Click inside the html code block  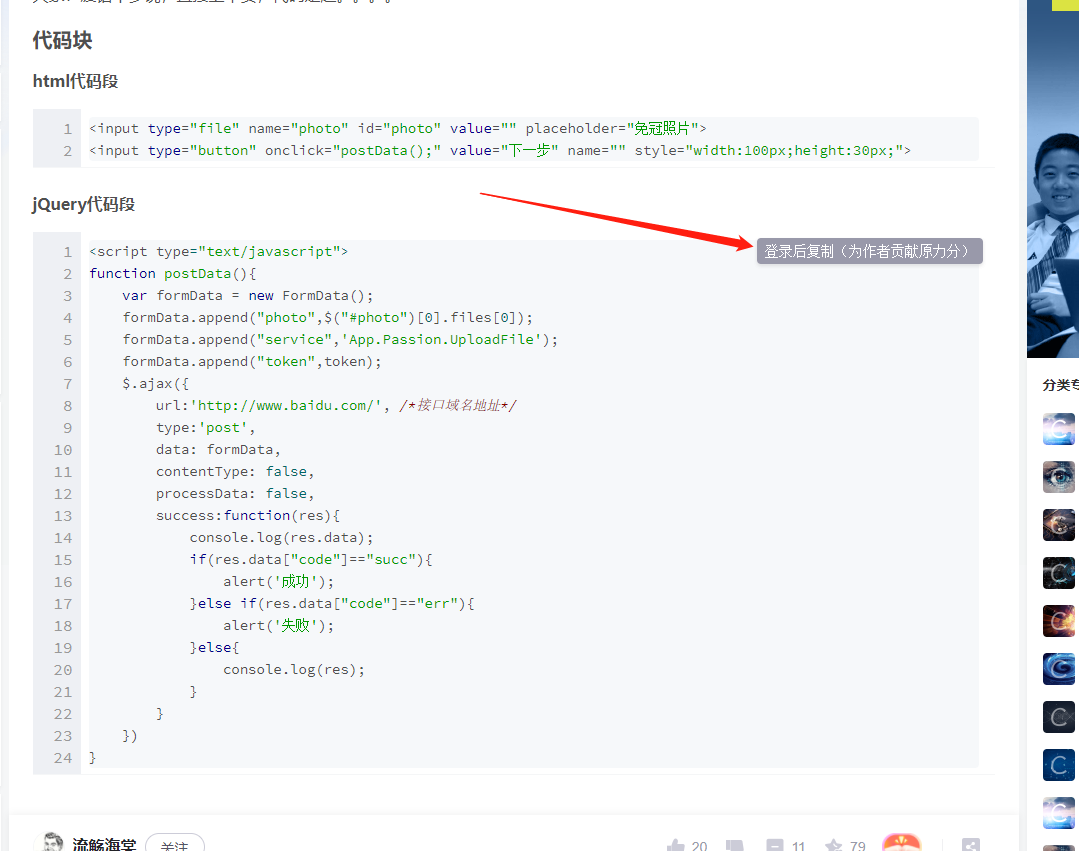coord(500,139)
